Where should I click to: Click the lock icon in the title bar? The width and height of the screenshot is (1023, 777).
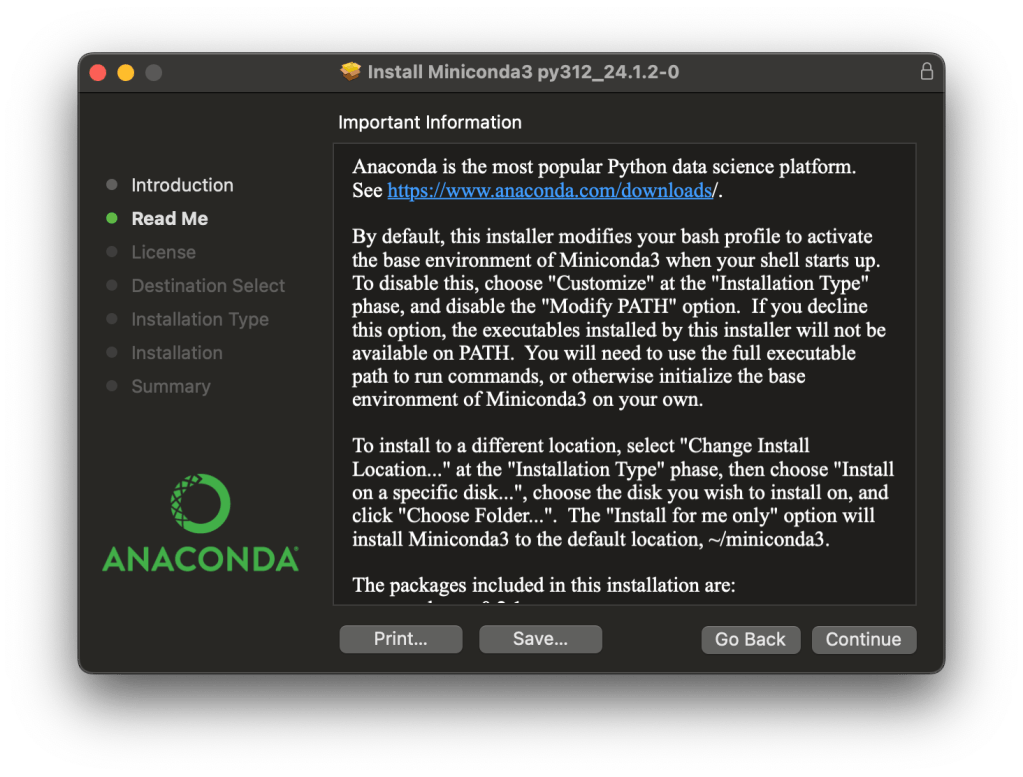click(x=926, y=72)
